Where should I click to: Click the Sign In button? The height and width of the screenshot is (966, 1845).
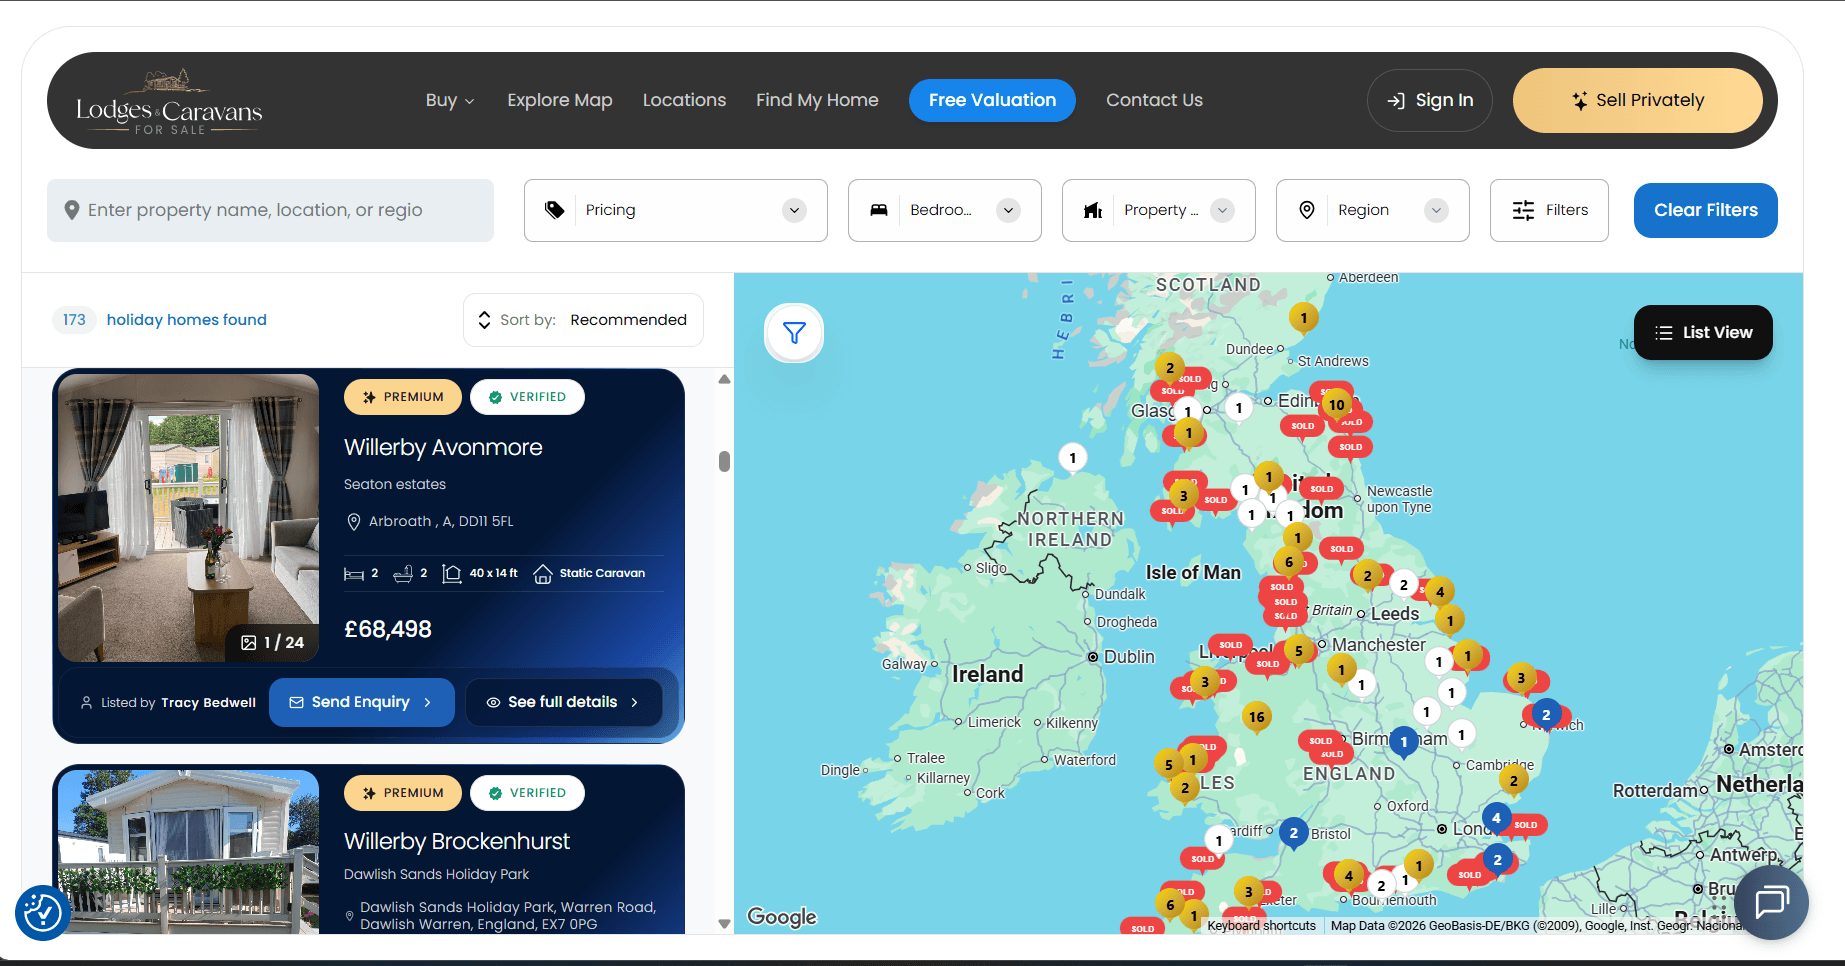[1430, 100]
